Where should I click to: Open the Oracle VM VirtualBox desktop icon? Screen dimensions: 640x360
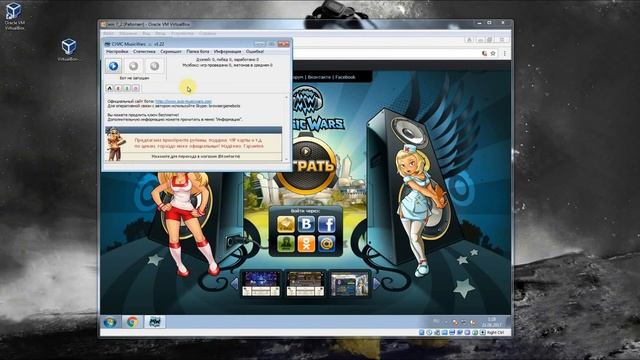(x=14, y=16)
